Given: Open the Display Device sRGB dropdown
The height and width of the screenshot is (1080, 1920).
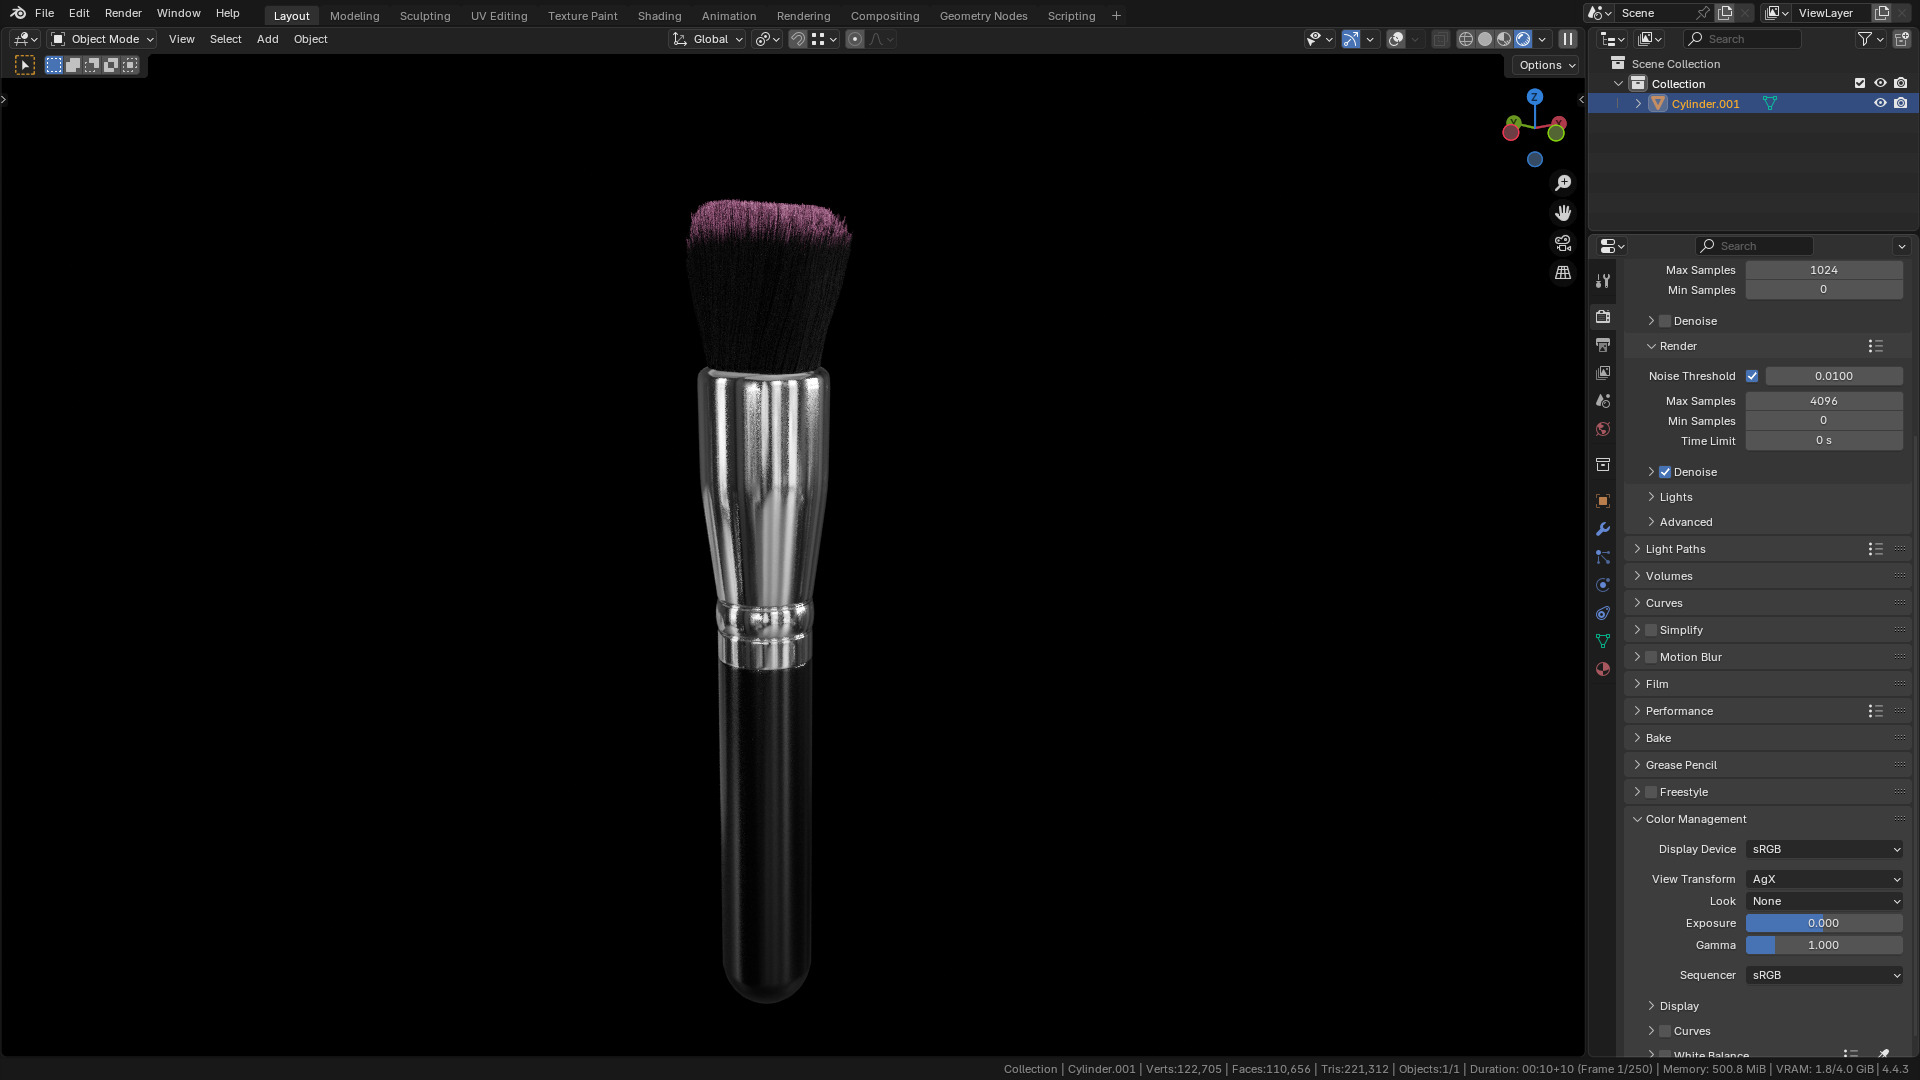Looking at the screenshot, I should click(1824, 849).
